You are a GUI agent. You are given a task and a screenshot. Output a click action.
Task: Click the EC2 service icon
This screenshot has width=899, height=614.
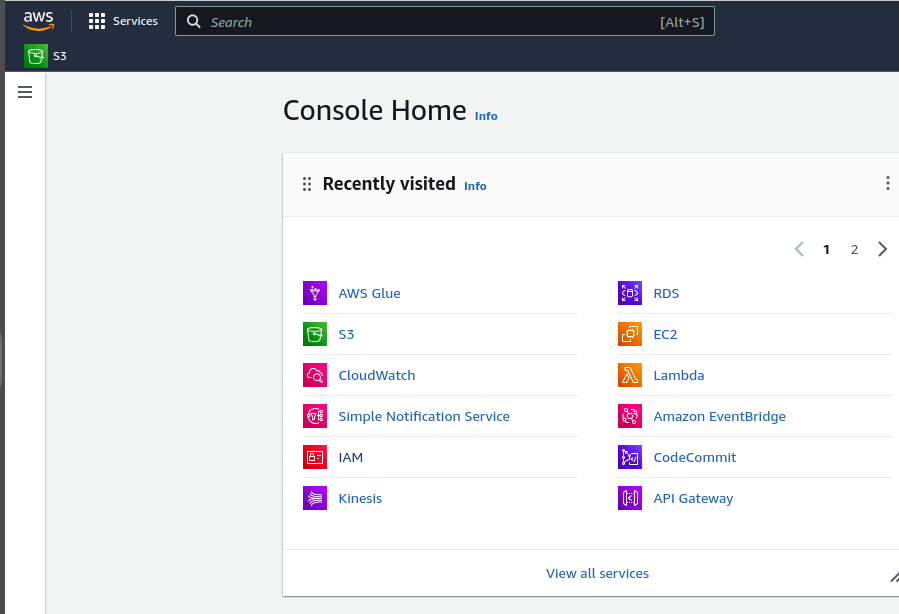[629, 334]
